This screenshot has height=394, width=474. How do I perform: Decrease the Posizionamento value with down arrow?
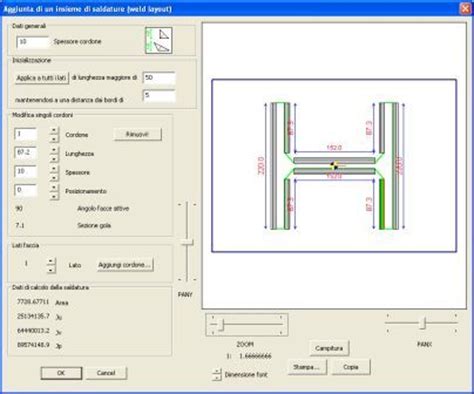pos(54,196)
